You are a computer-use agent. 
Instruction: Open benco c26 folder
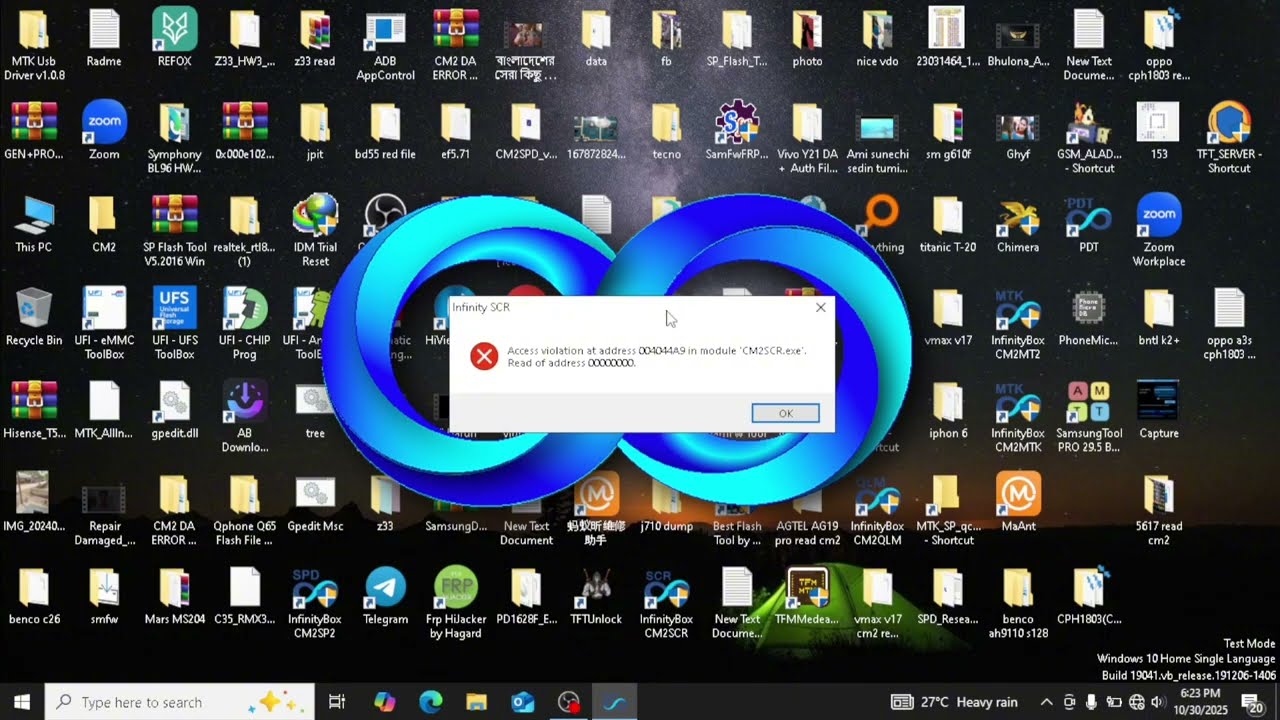coord(34,596)
